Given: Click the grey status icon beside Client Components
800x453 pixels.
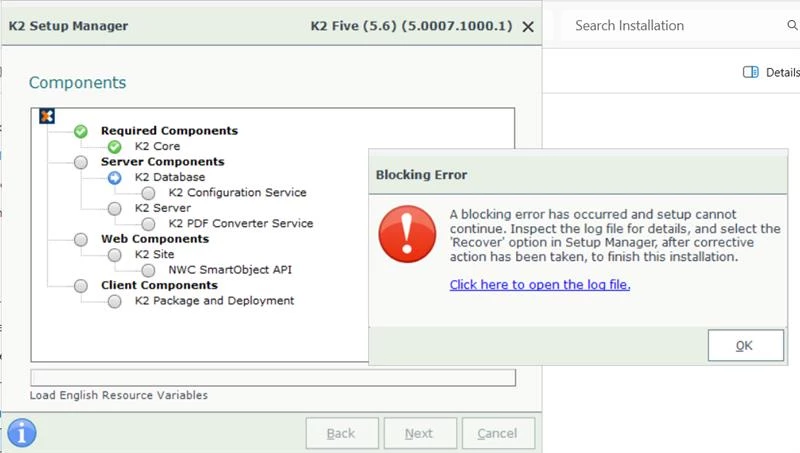Looking at the screenshot, I should (x=81, y=286).
